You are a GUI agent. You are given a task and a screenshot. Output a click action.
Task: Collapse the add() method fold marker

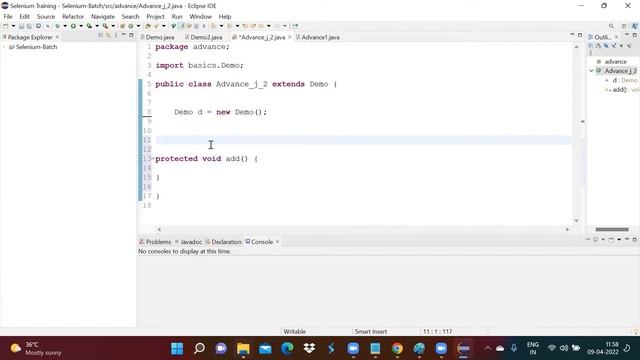click(153, 159)
